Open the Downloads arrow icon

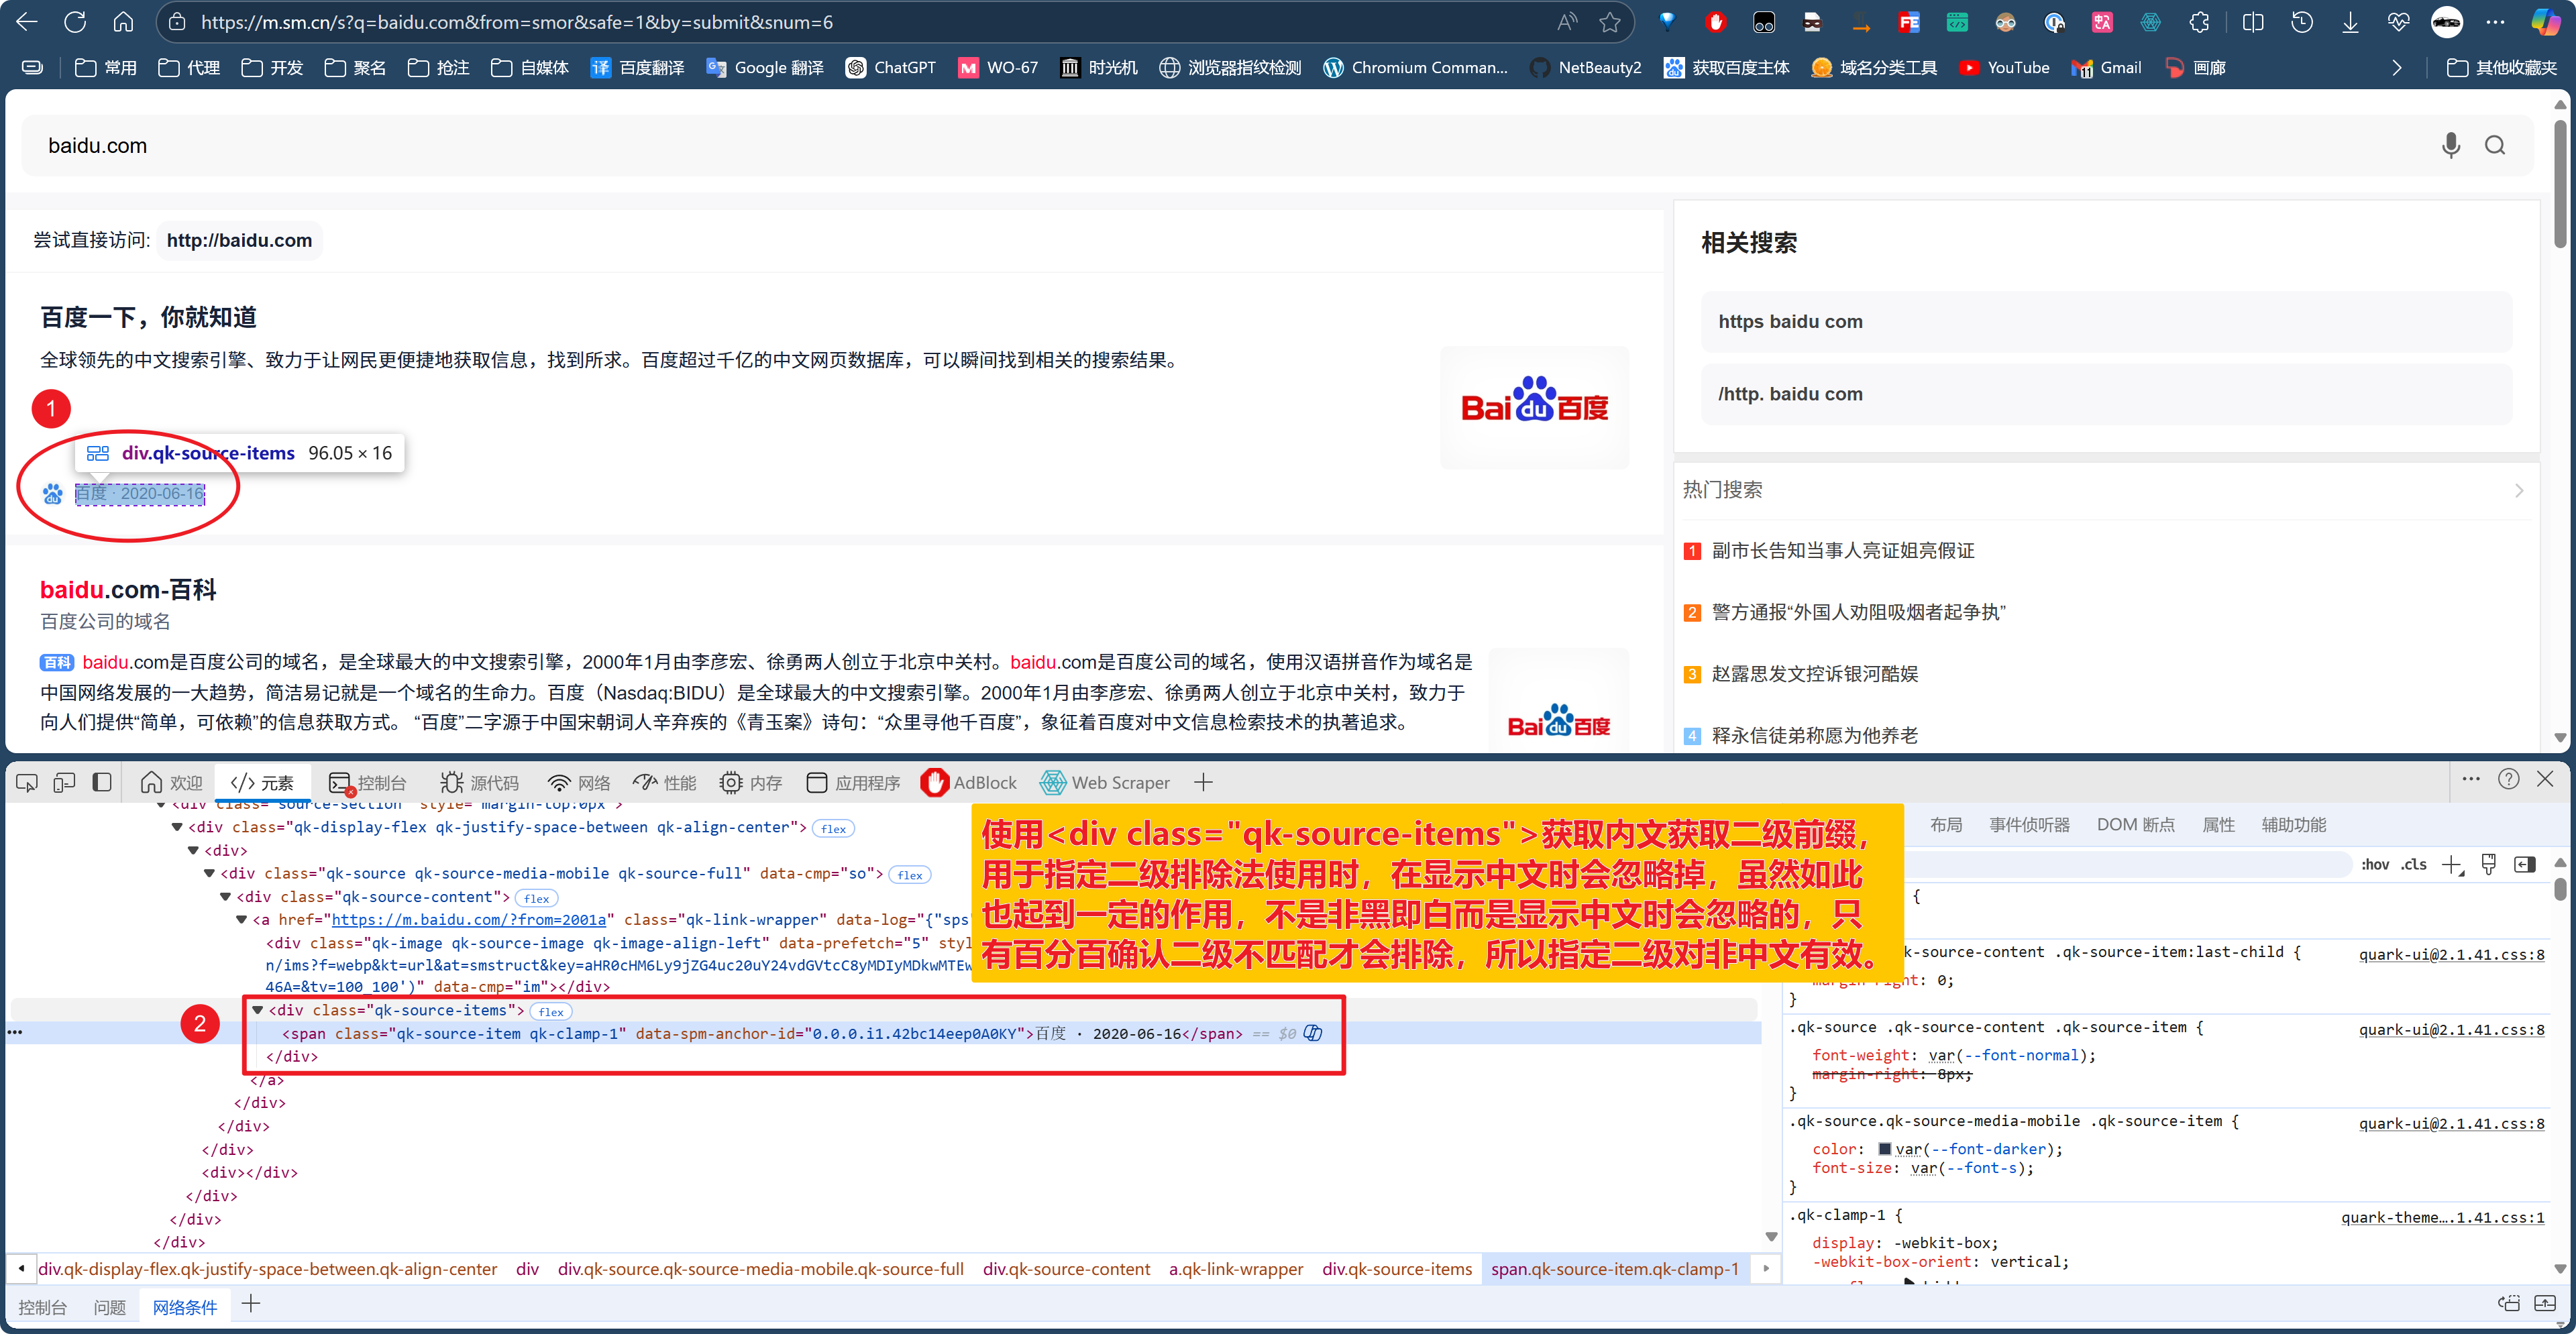click(2350, 22)
